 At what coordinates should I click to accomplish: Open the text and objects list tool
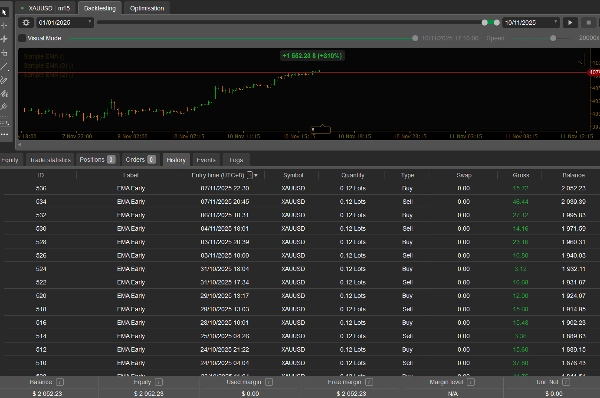click(4, 122)
